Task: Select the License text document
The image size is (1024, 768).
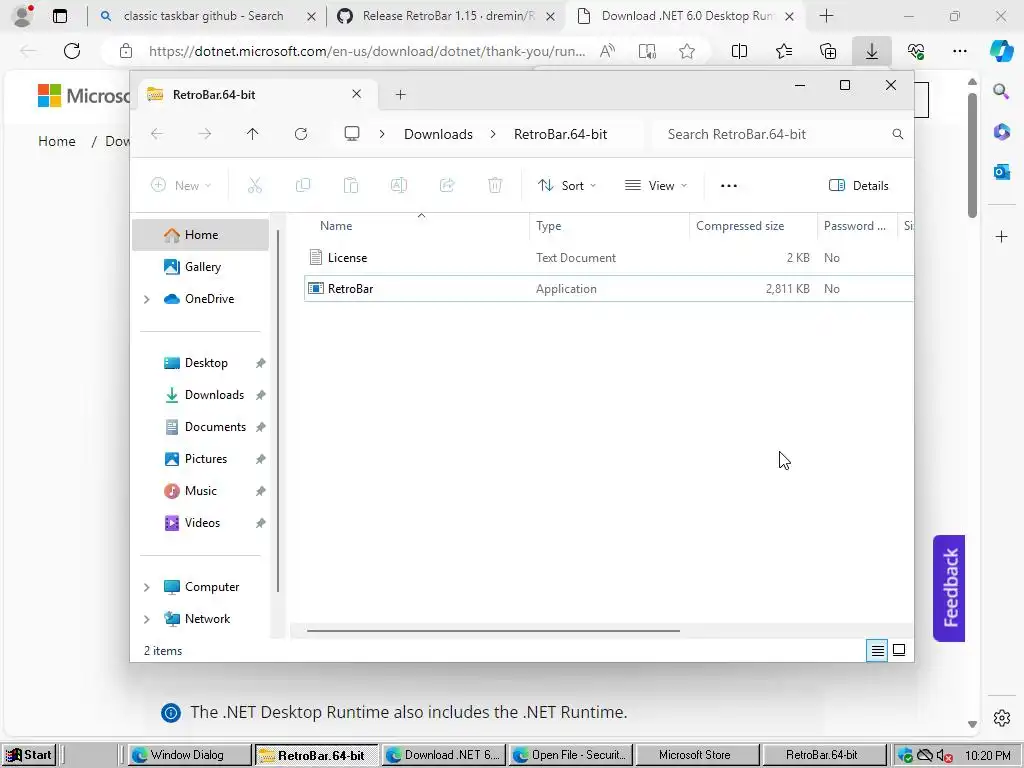Action: (x=609, y=258)
